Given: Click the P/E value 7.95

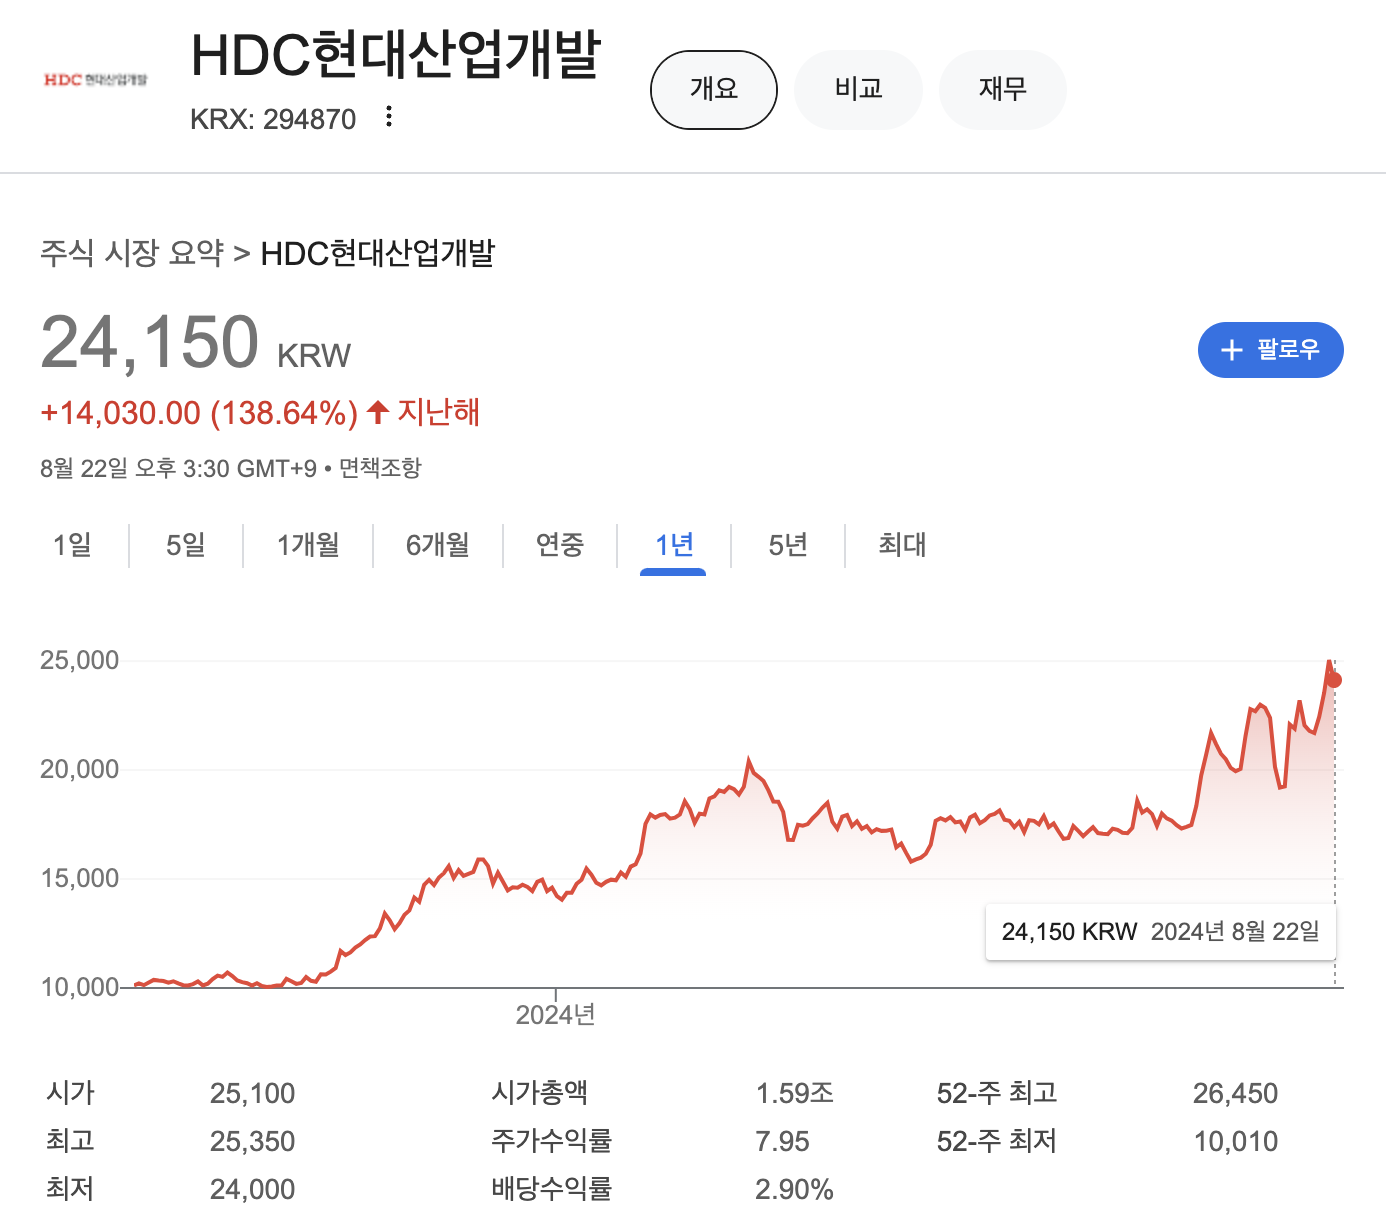Looking at the screenshot, I should pos(783,1141).
